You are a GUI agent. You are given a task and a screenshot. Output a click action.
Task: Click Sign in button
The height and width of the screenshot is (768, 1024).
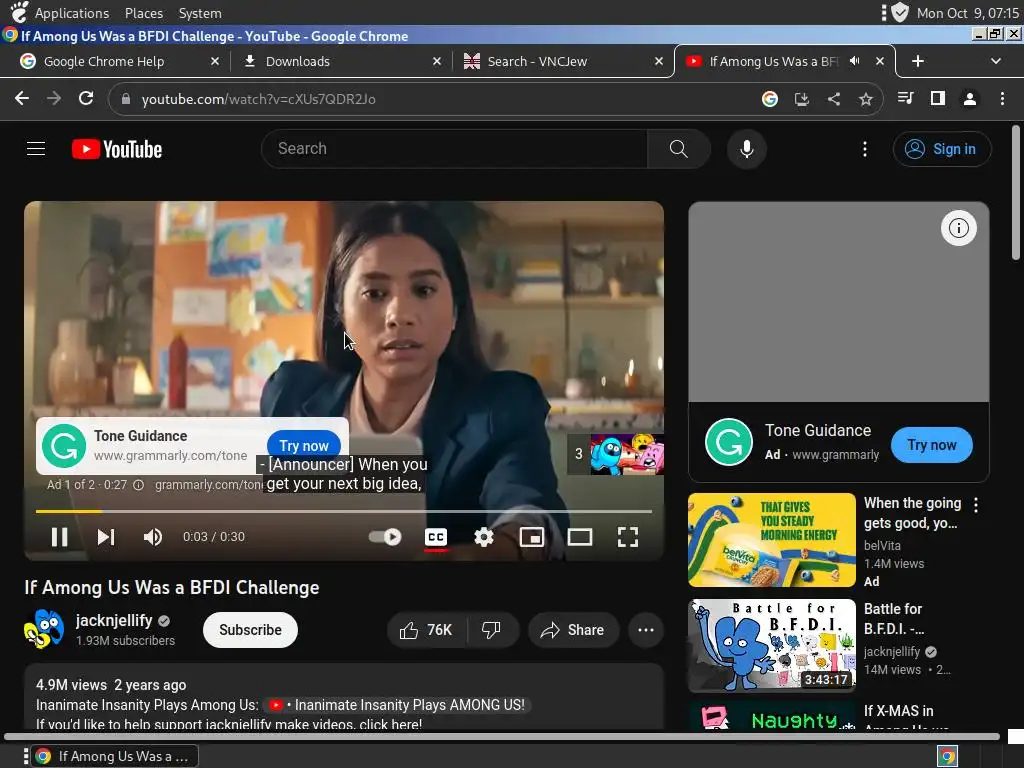(x=942, y=149)
